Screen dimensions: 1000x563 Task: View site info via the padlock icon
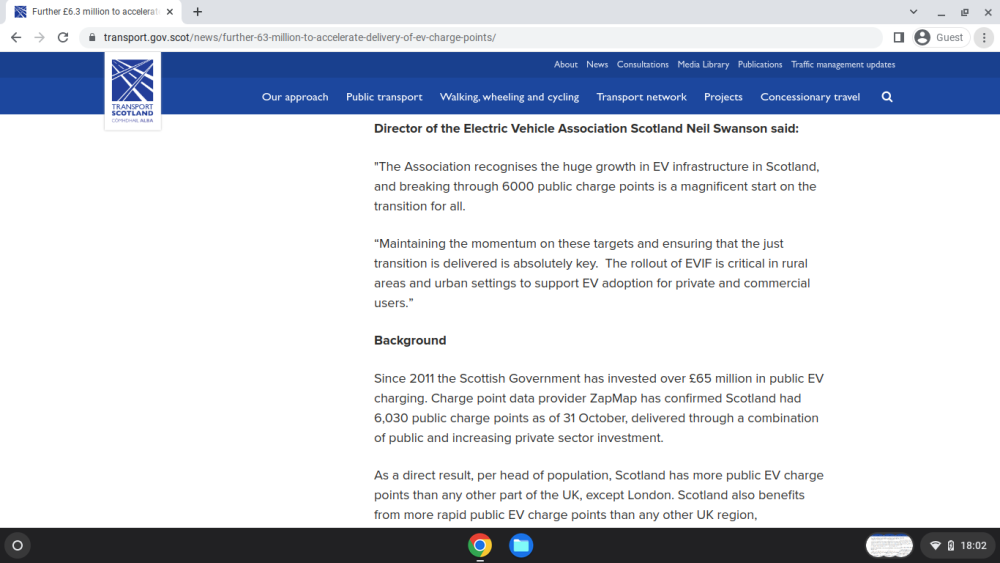(x=92, y=38)
